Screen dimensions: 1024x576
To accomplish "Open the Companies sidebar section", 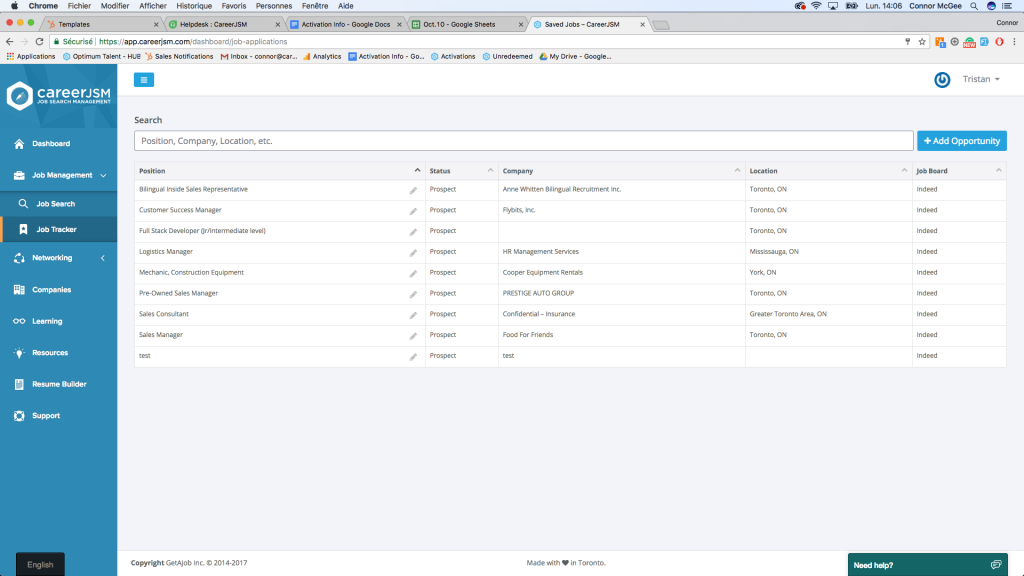I will 51,290.
